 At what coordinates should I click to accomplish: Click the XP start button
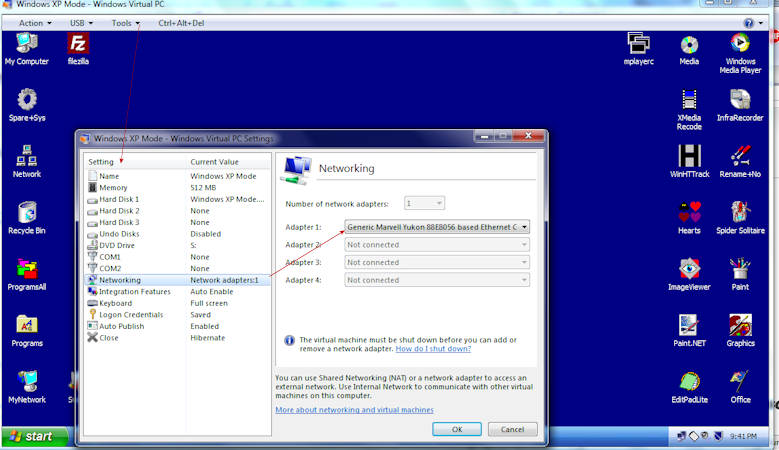(x=34, y=436)
